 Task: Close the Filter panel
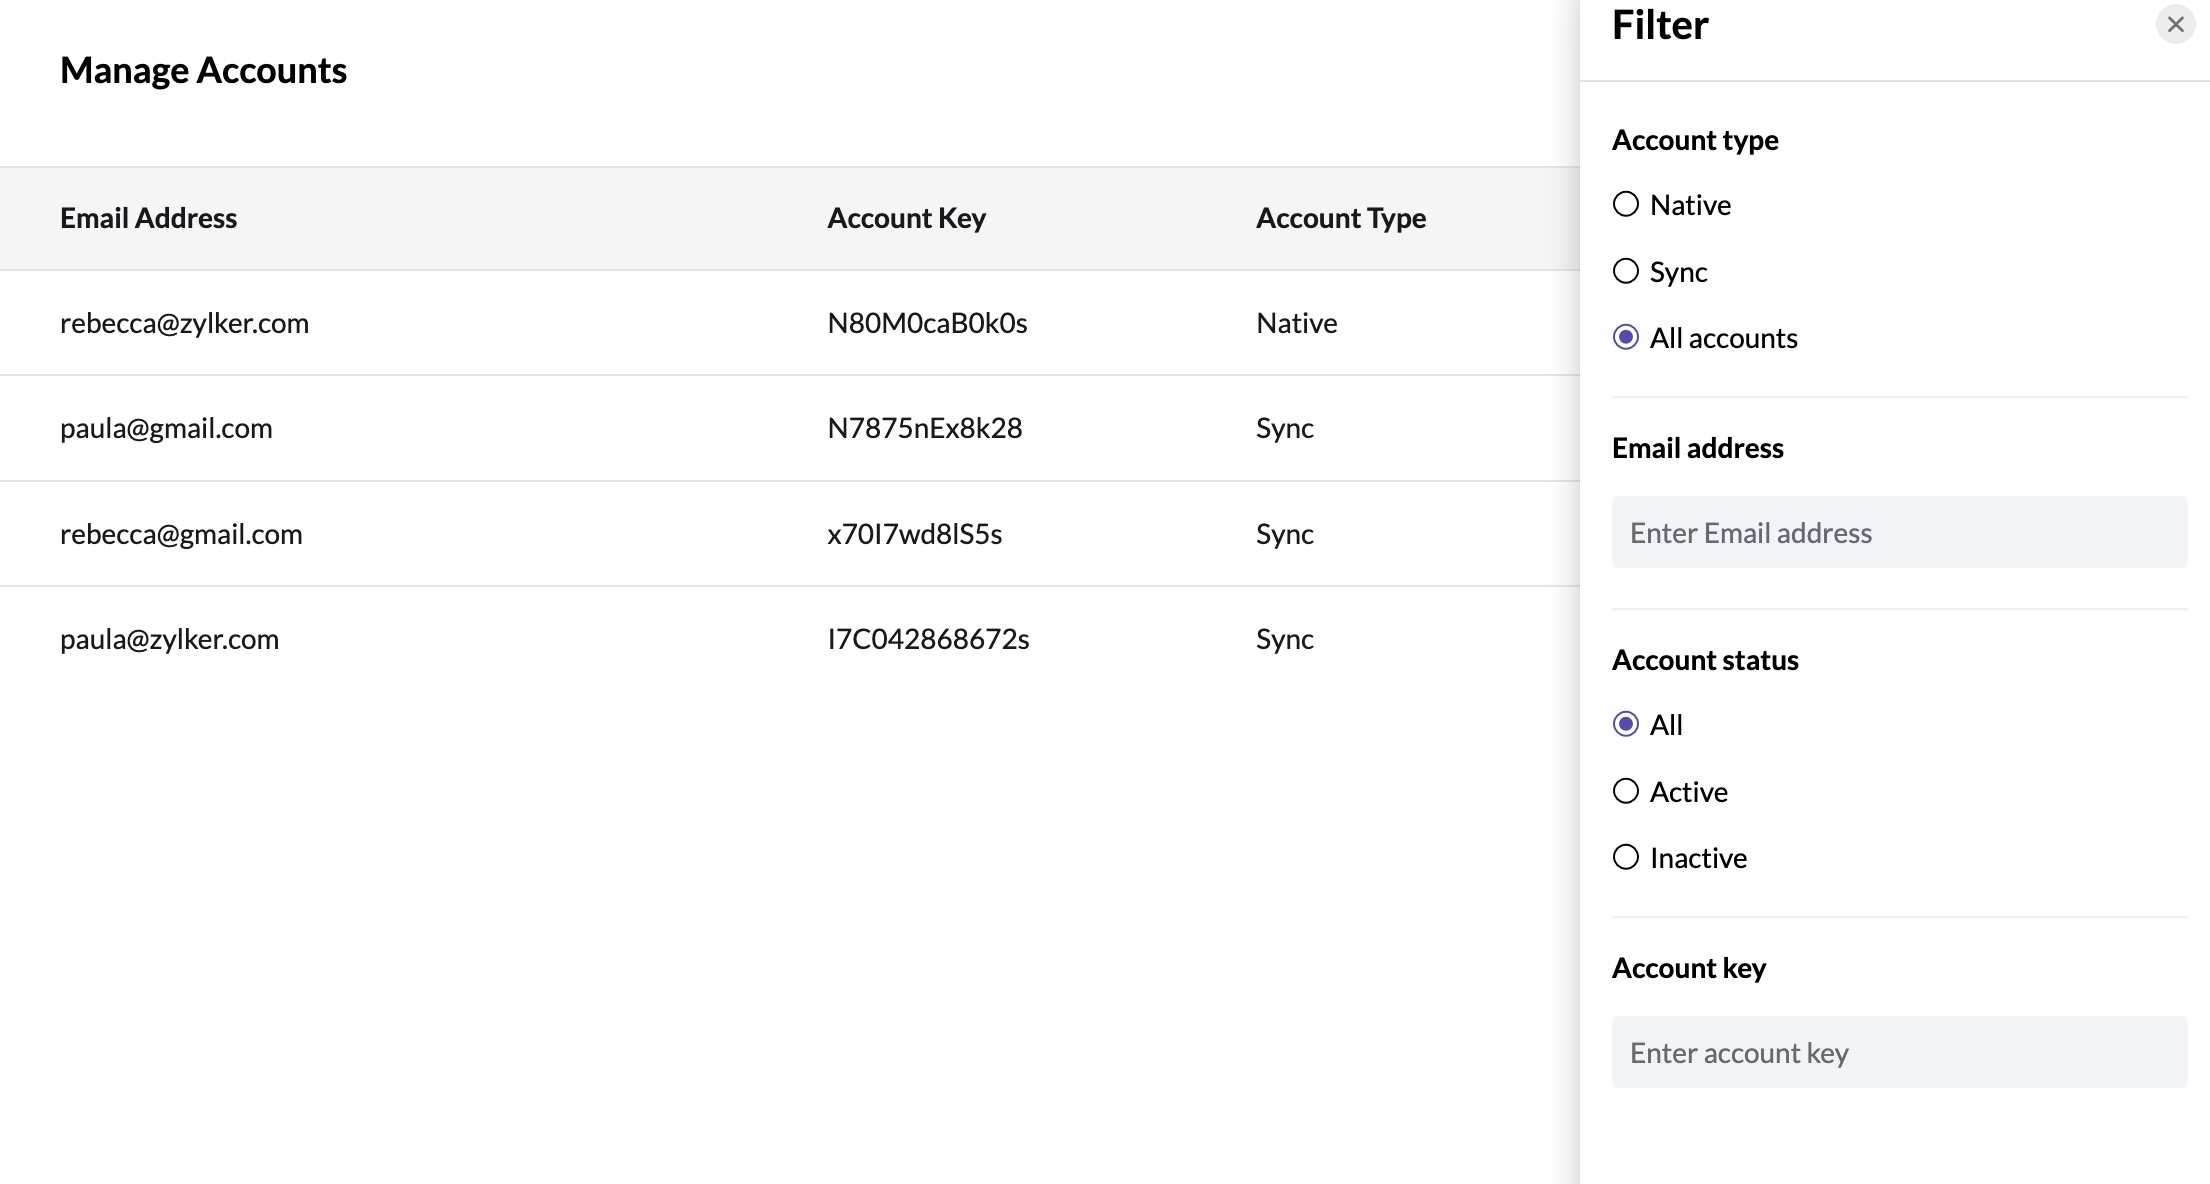click(2175, 25)
